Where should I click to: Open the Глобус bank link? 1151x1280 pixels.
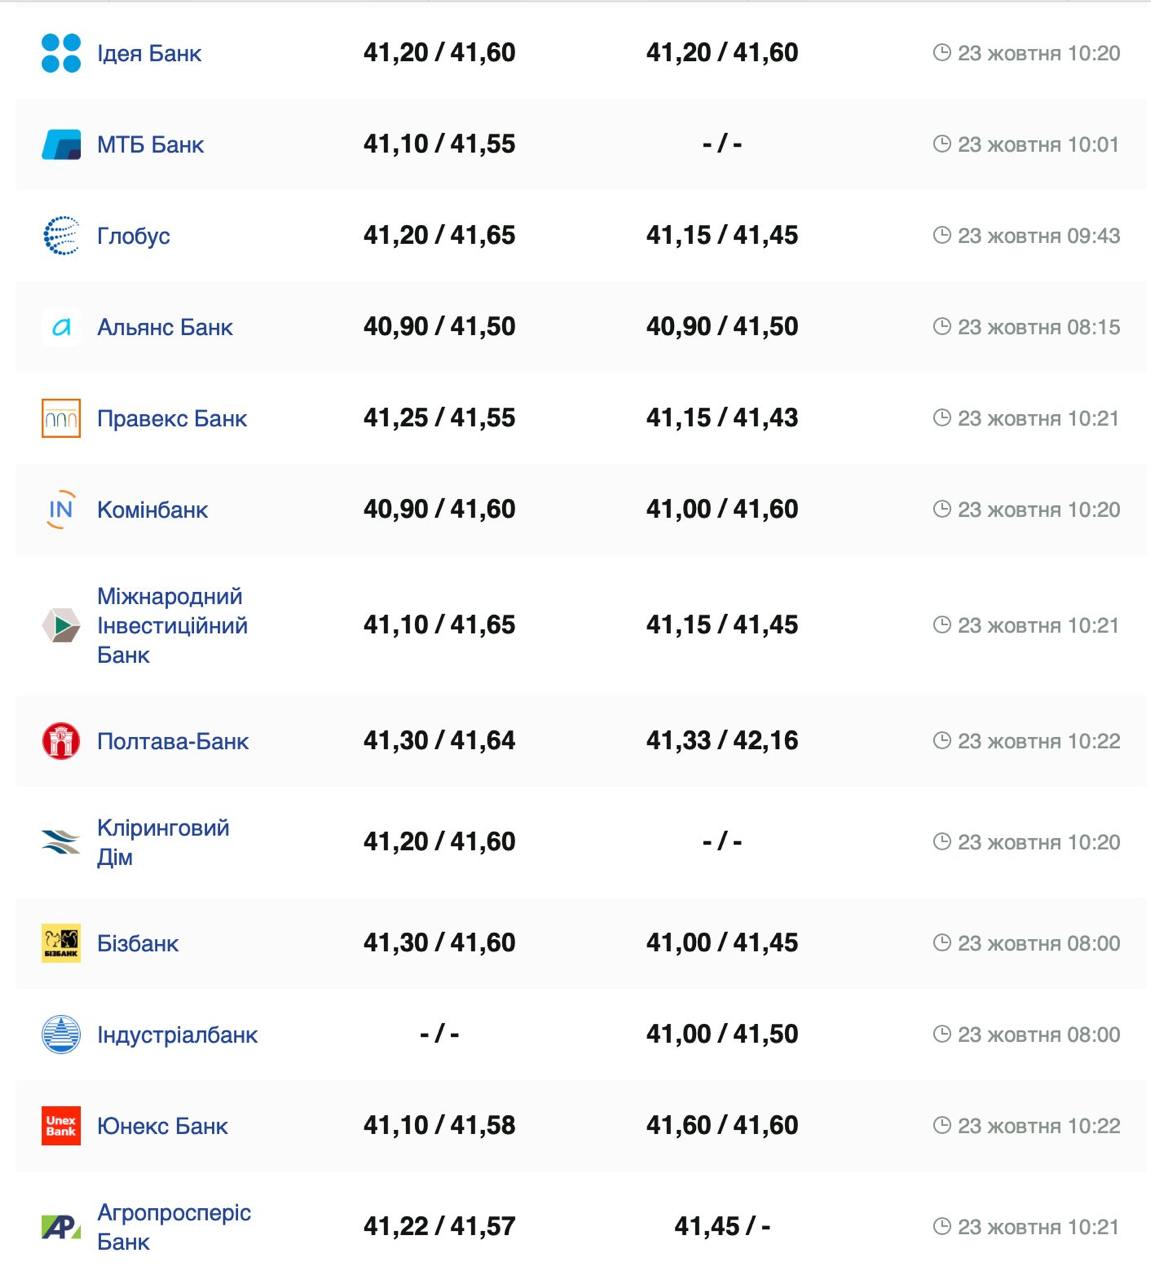click(x=133, y=236)
